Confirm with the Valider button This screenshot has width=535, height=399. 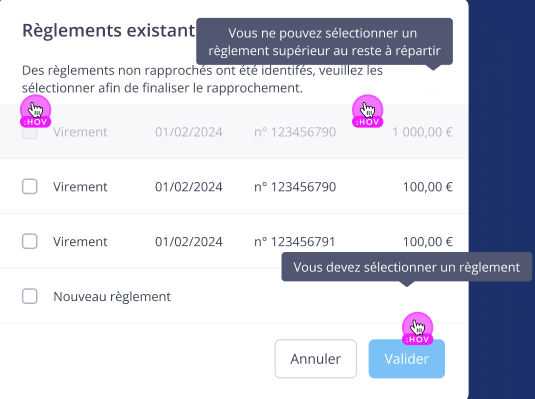[407, 359]
